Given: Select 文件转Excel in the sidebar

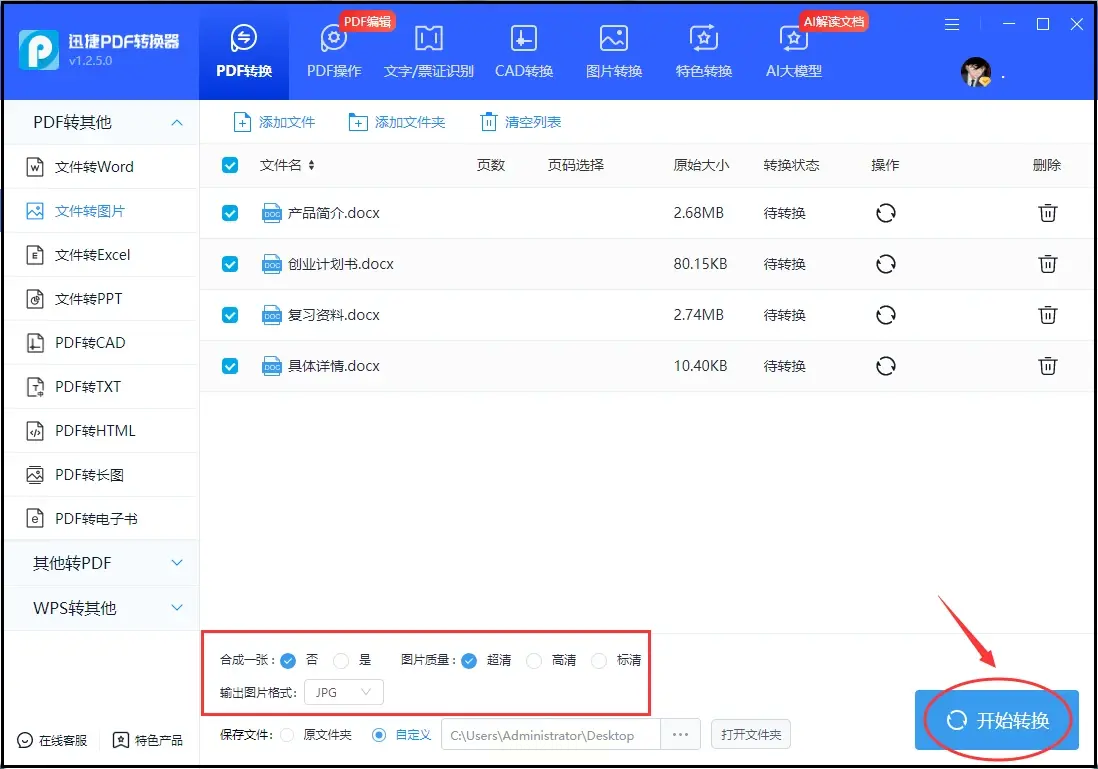Looking at the screenshot, I should click(x=92, y=255).
